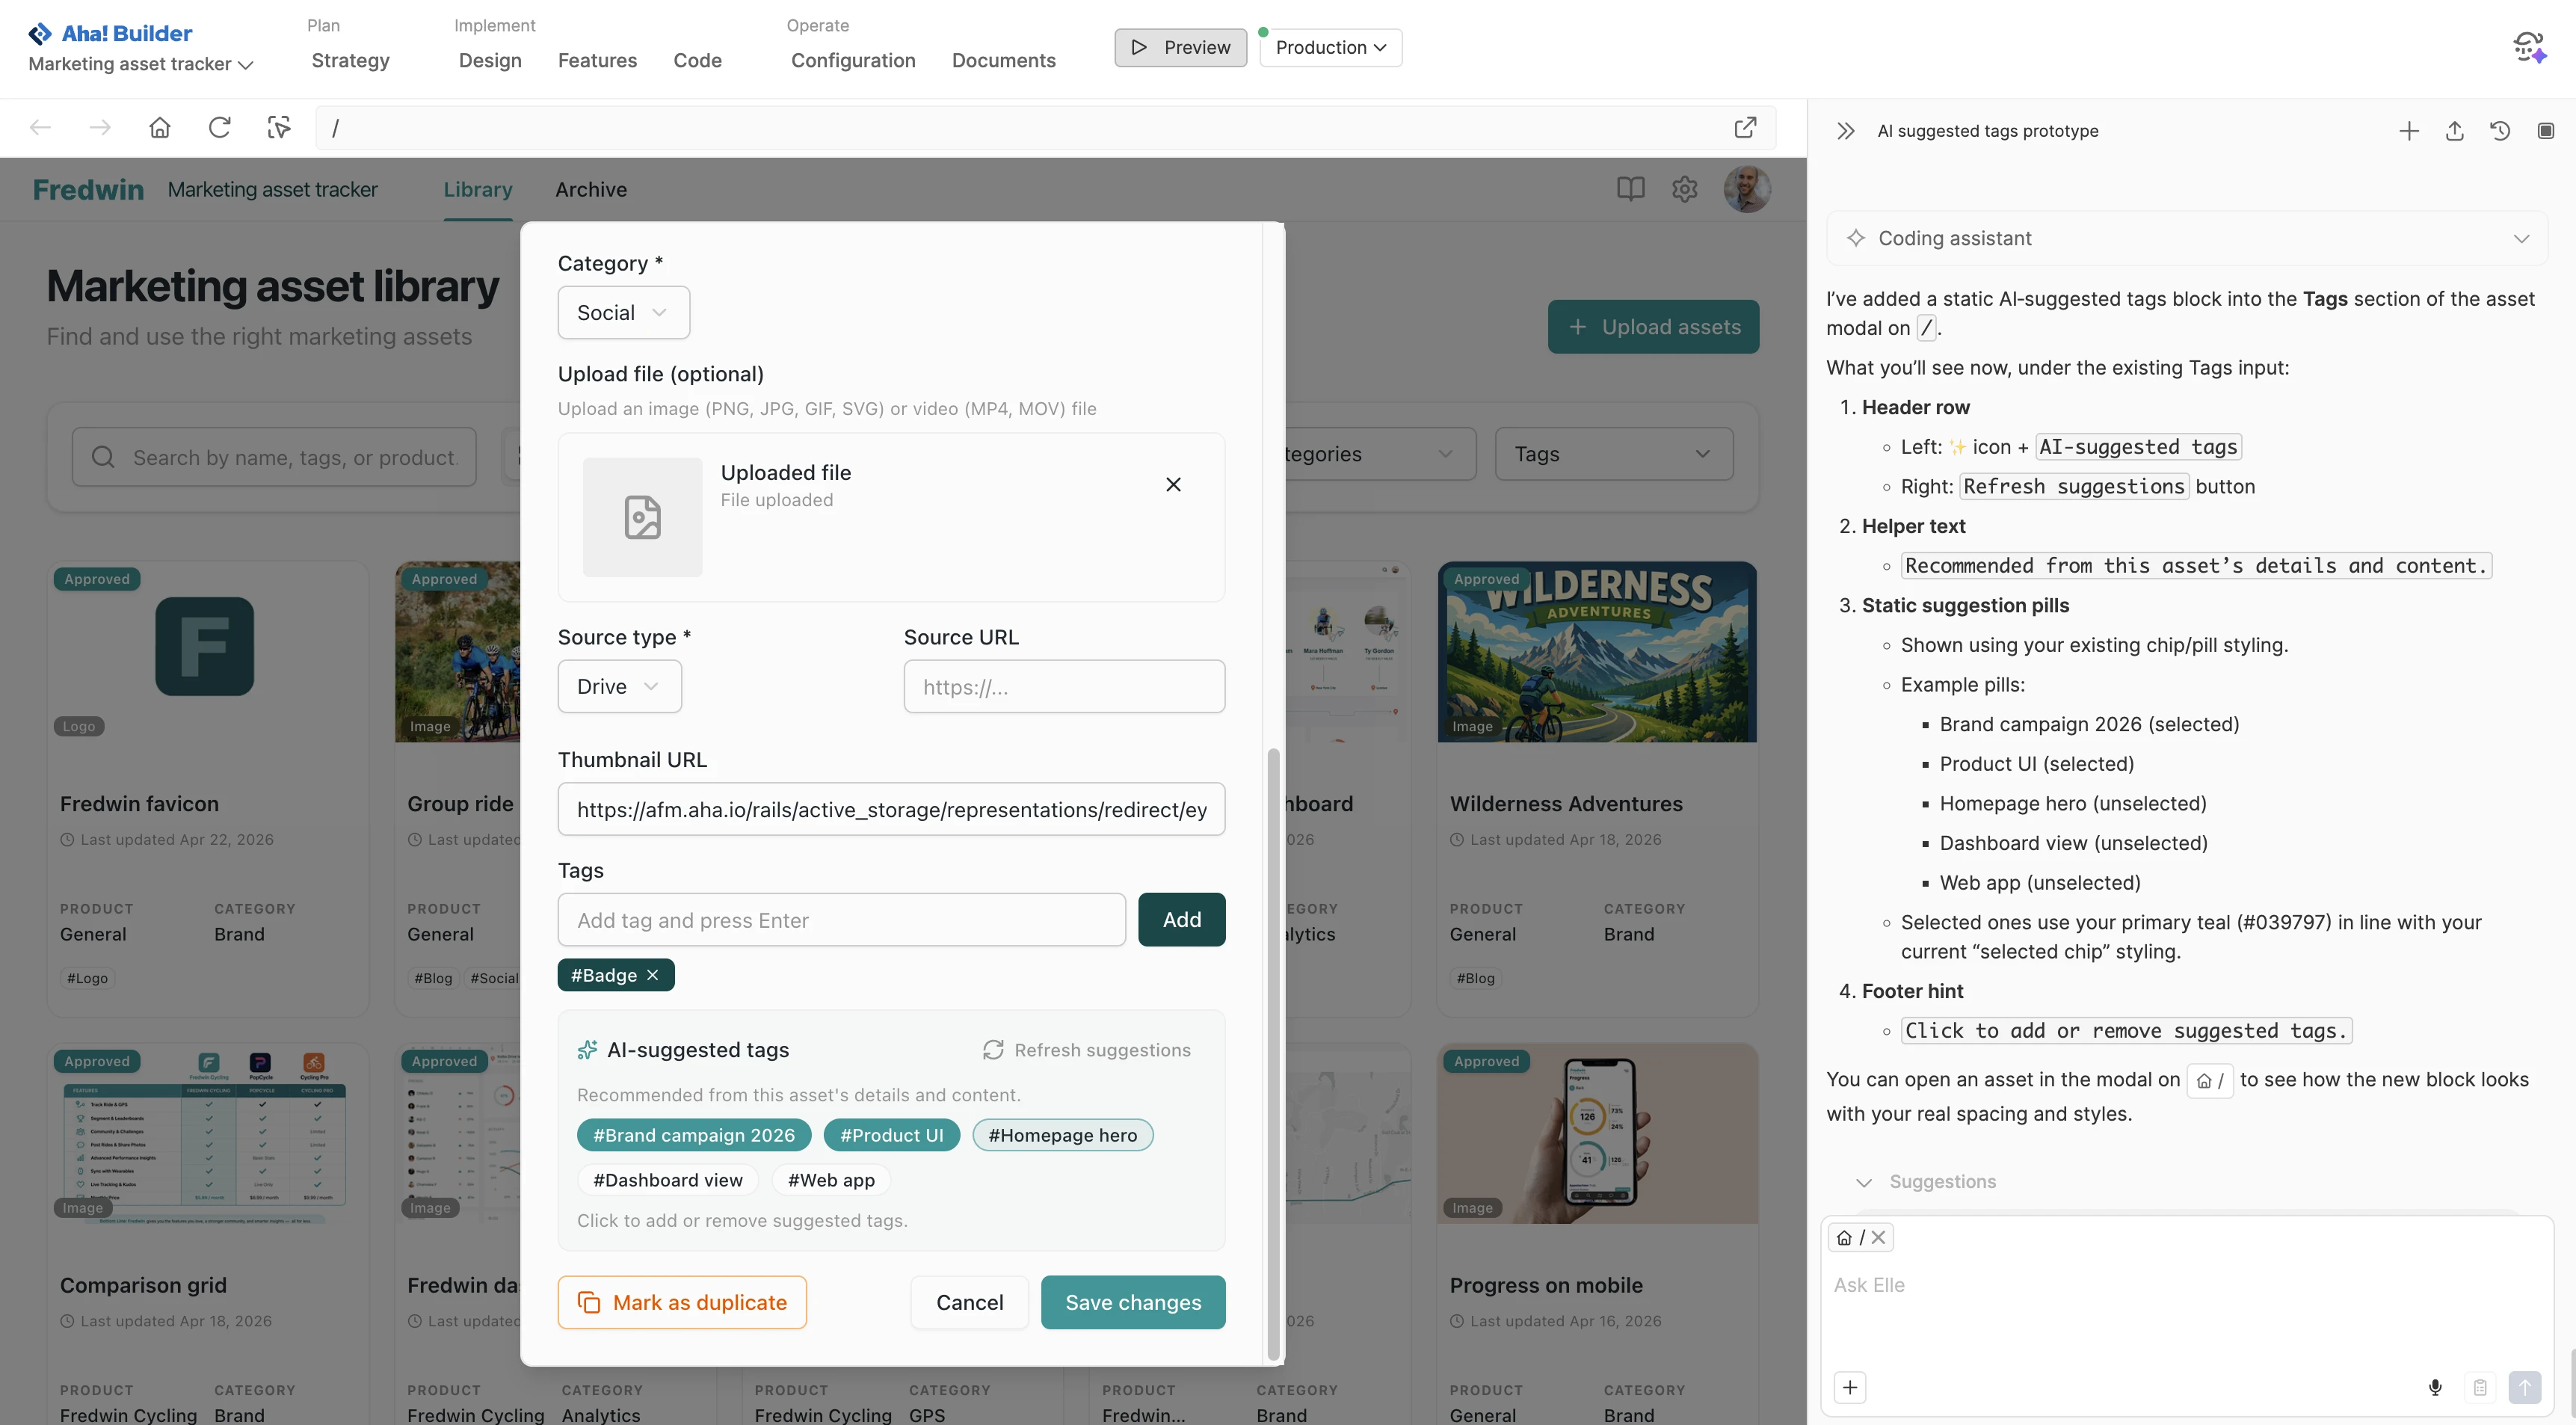Open the prototype in a new tab
This screenshot has width=2576, height=1425.
coord(1746,127)
